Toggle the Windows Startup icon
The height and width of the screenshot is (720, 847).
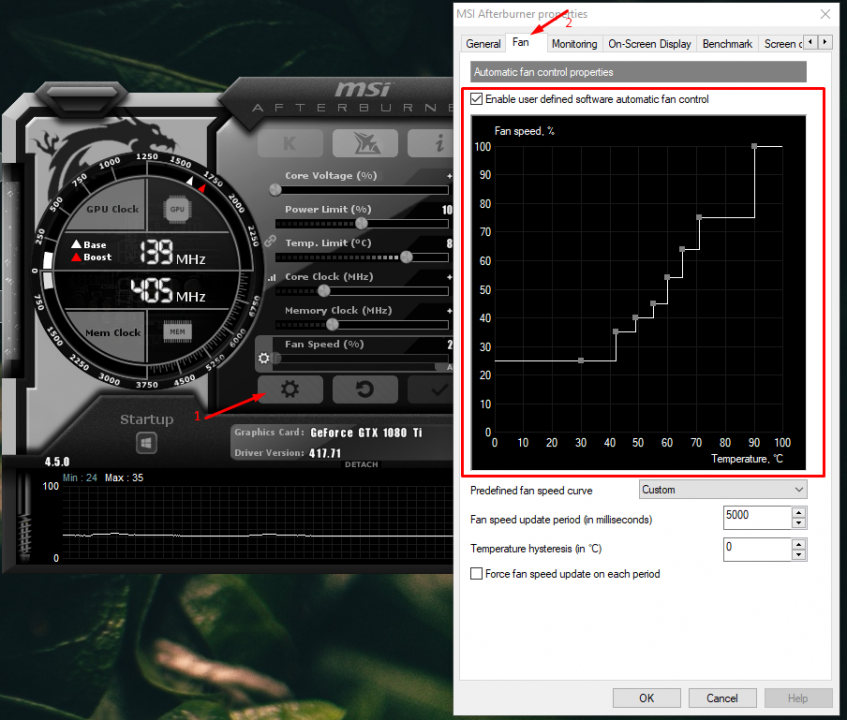coord(146,443)
